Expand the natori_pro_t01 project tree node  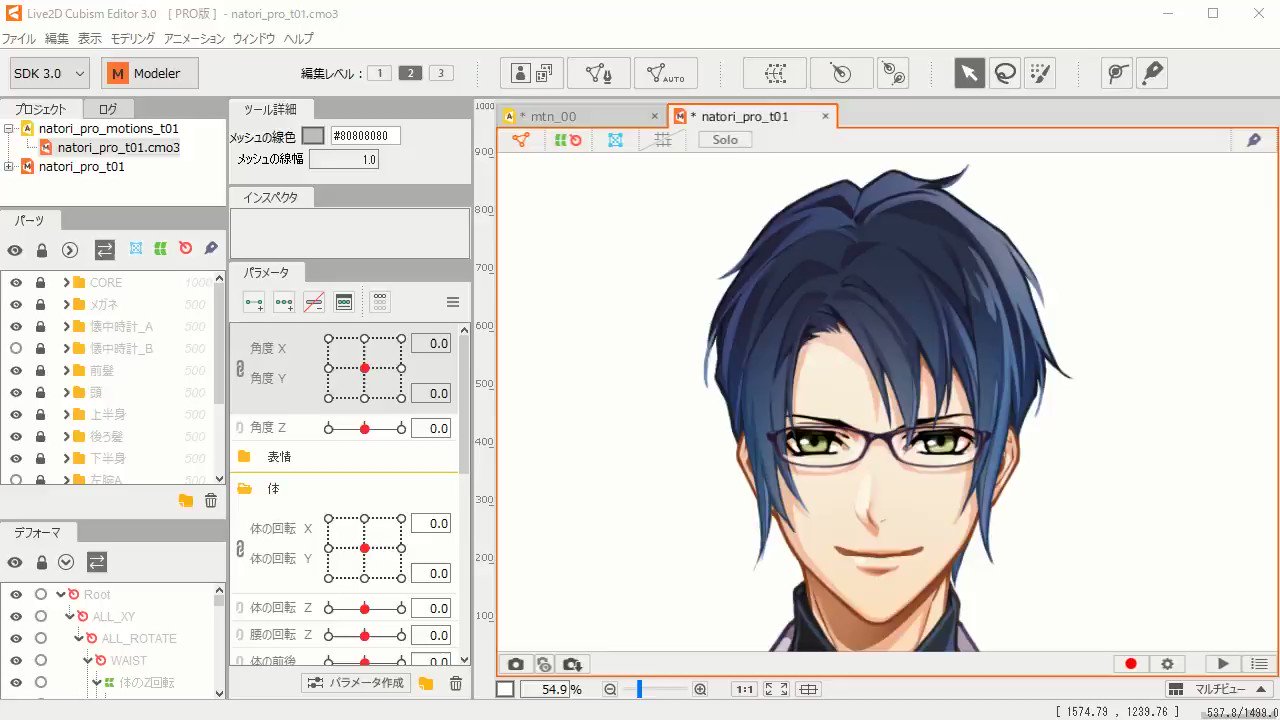pyautogui.click(x=9, y=167)
